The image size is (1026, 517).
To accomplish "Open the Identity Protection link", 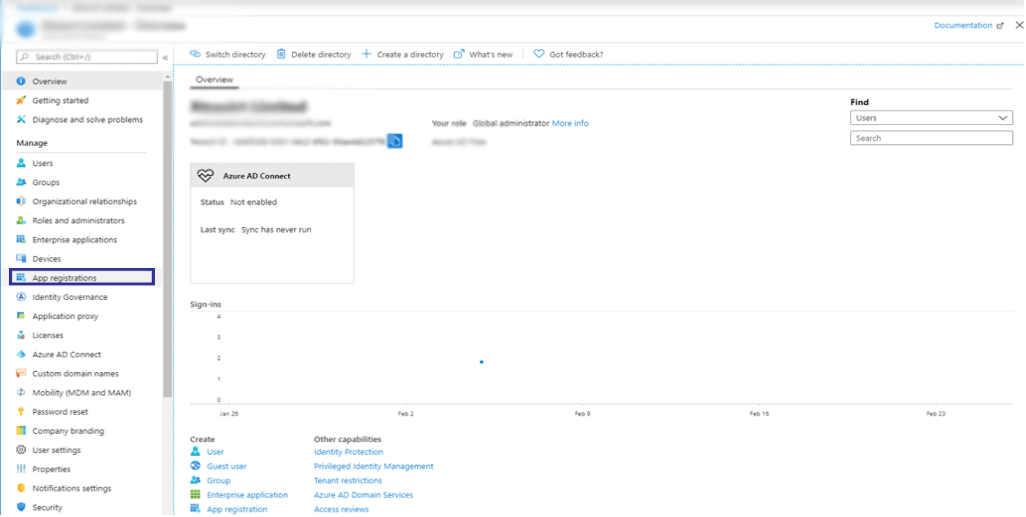I will (348, 452).
